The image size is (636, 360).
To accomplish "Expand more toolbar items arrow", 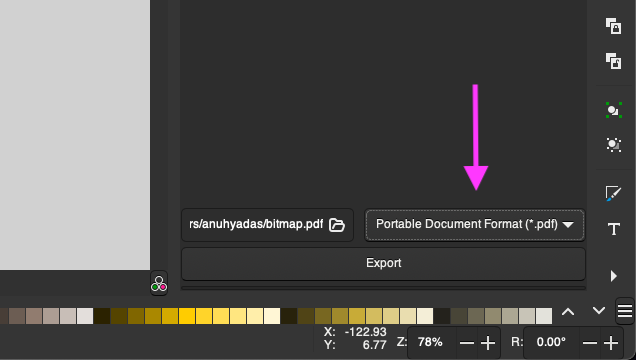I will (614, 276).
